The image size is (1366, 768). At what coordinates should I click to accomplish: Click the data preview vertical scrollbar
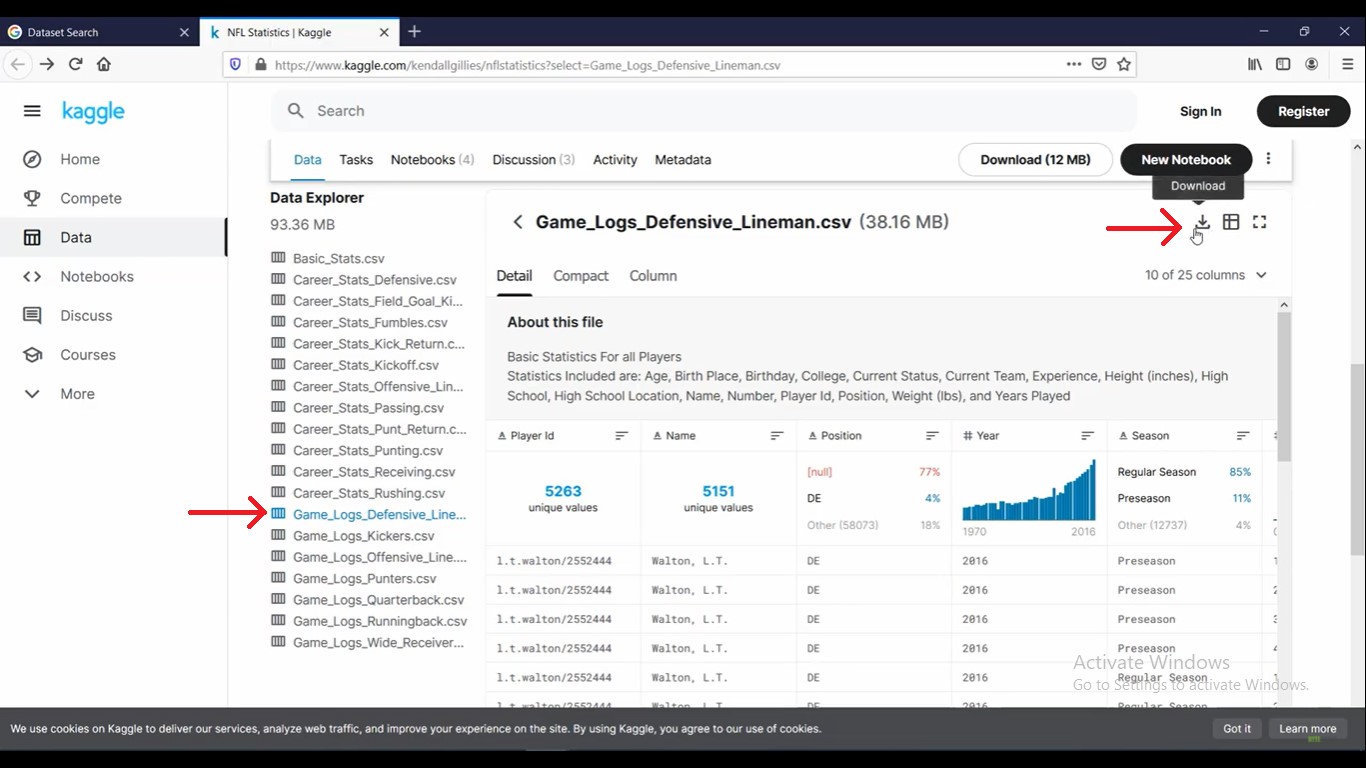coord(1284,386)
